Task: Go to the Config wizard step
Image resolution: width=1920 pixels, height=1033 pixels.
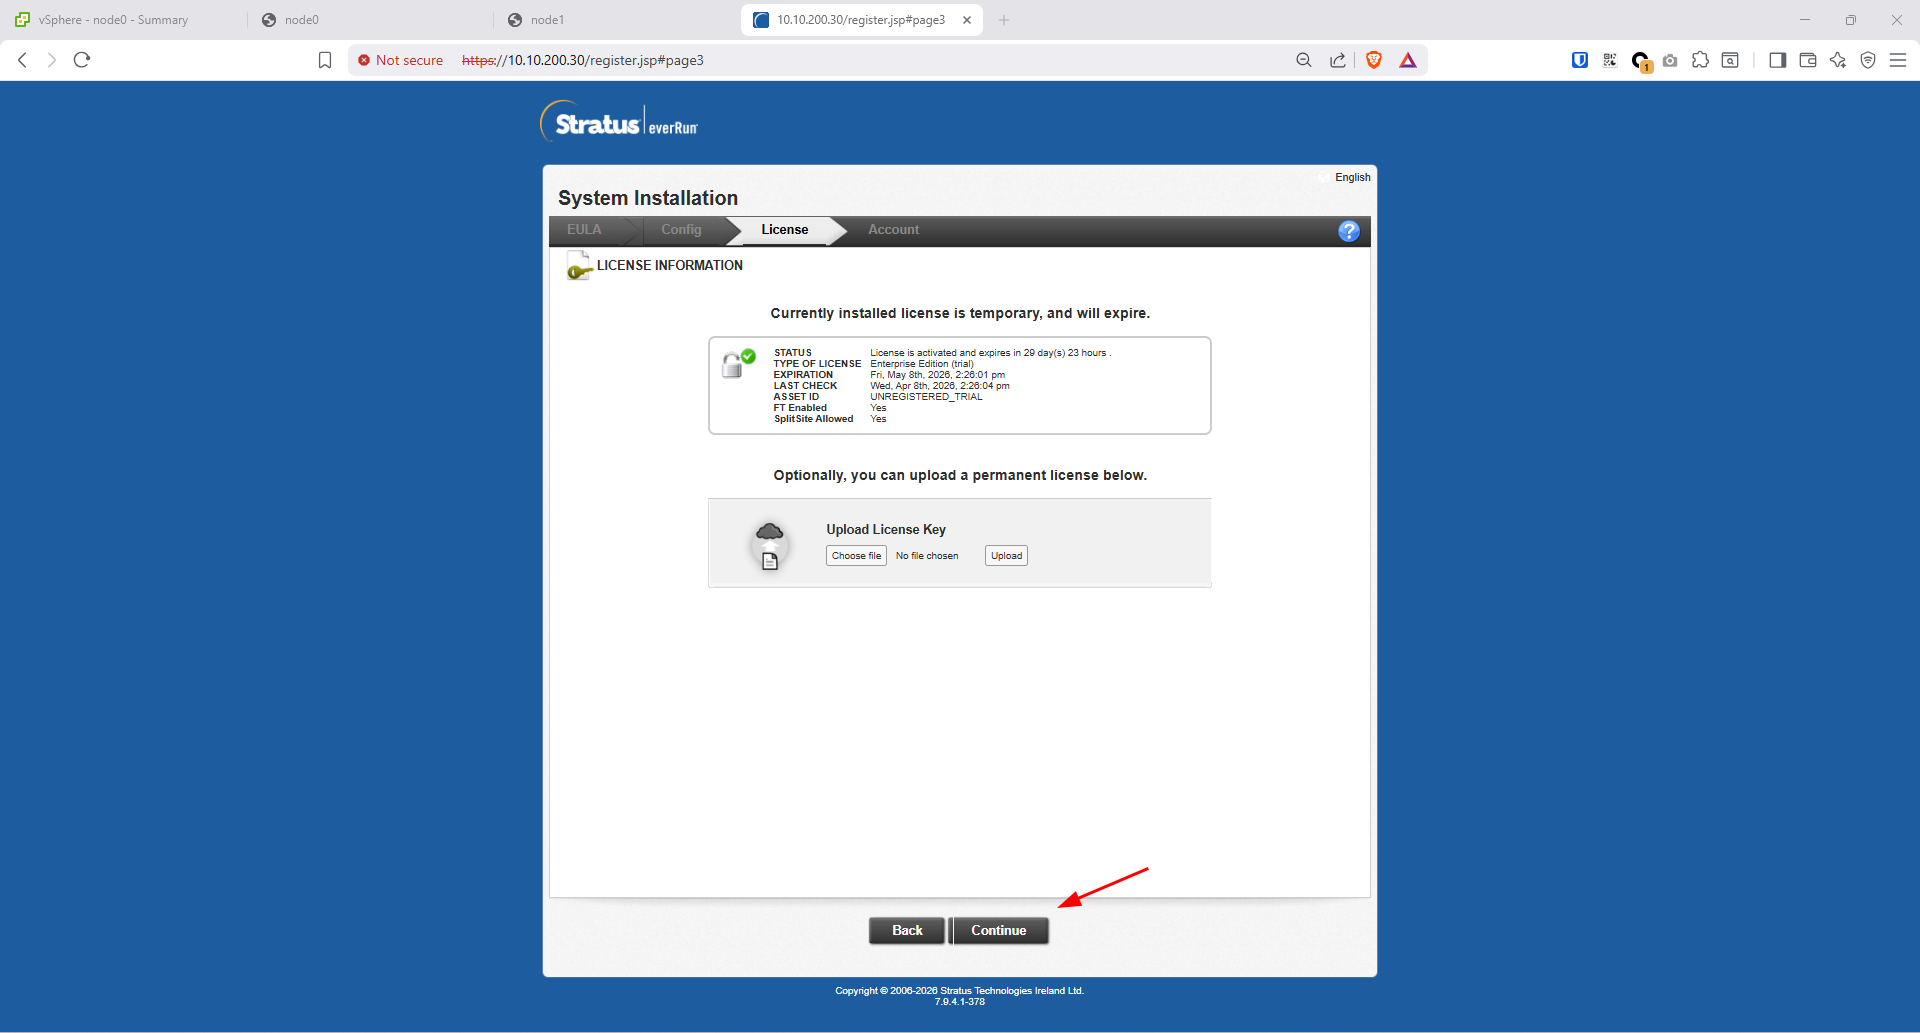Action: click(x=681, y=230)
